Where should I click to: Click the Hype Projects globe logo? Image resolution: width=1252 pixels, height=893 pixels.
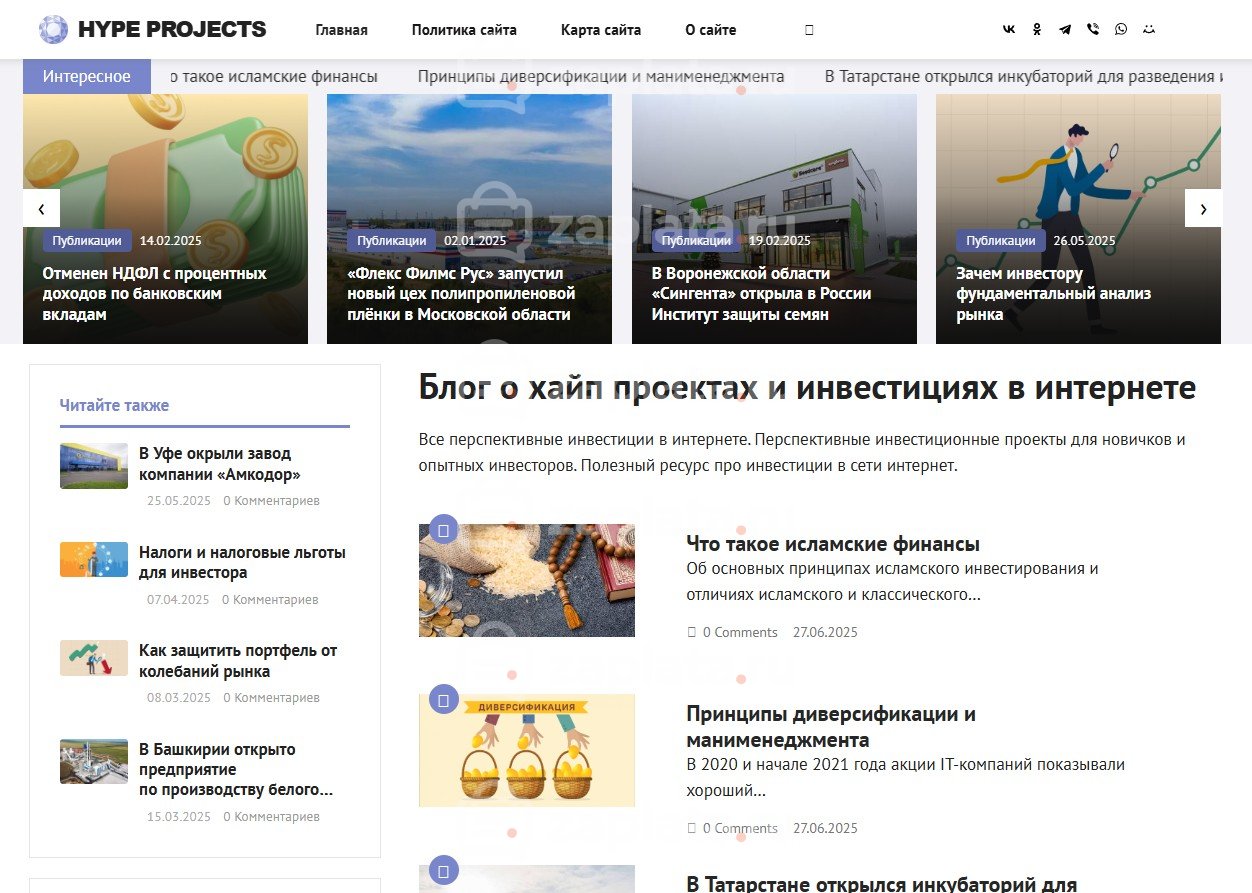(x=53, y=29)
